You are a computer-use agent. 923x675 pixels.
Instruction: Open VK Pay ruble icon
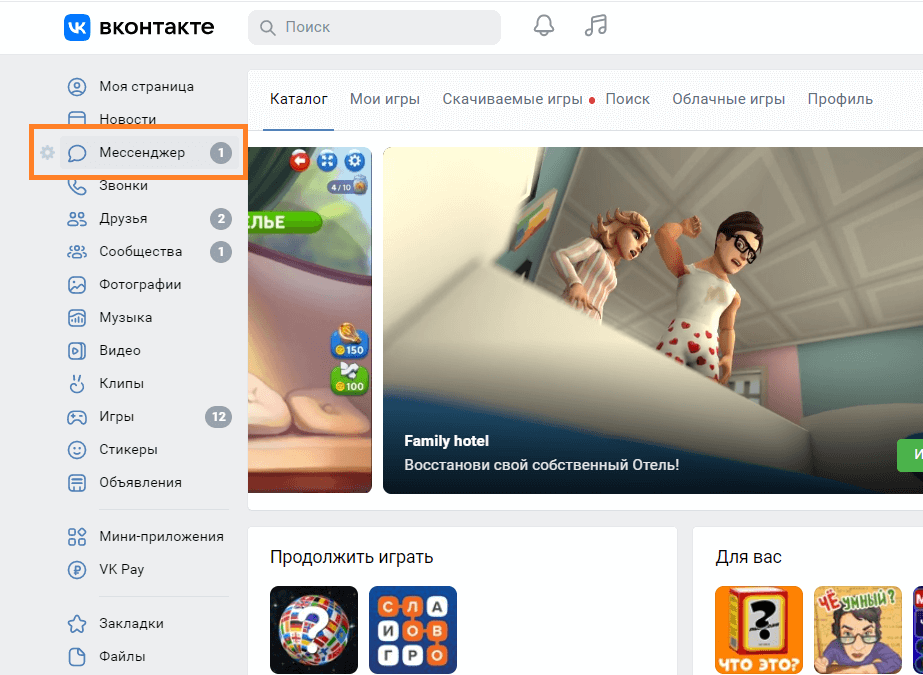click(x=77, y=570)
